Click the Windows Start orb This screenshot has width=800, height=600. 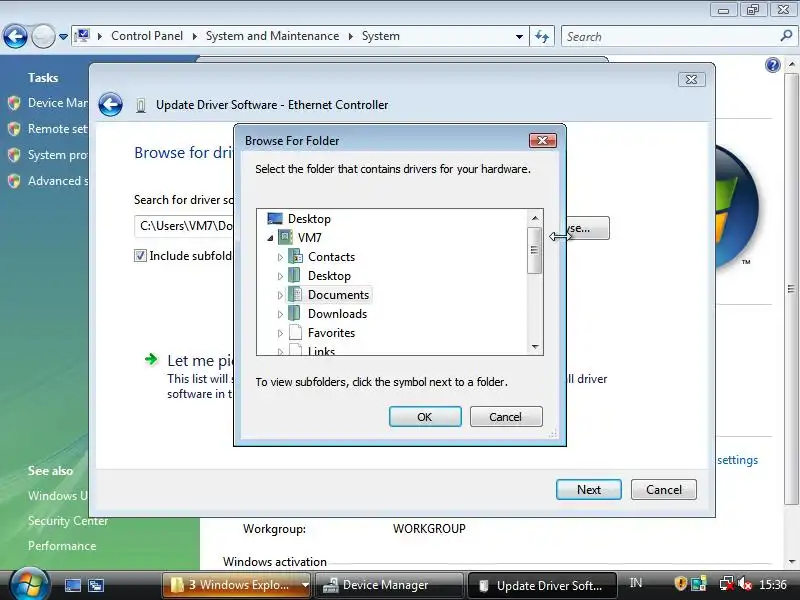[x=30, y=584]
